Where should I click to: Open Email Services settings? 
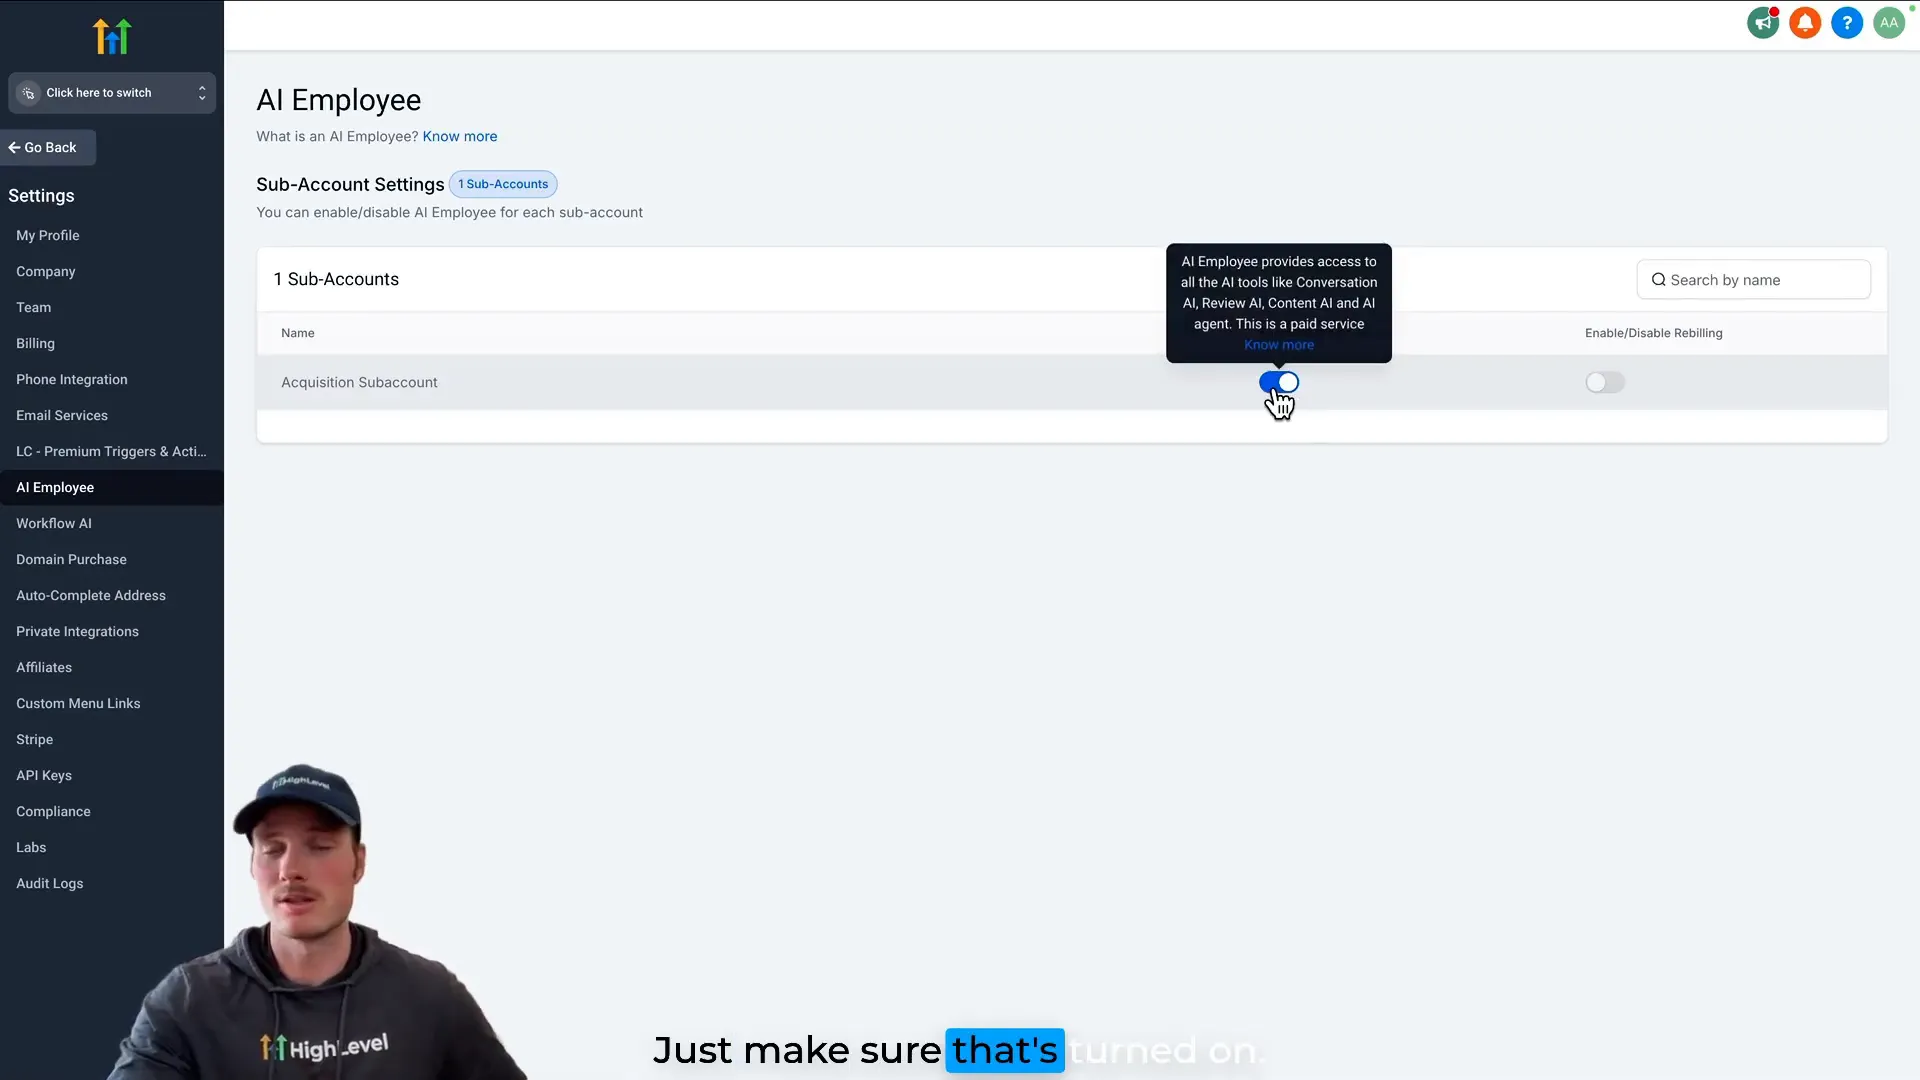point(61,415)
